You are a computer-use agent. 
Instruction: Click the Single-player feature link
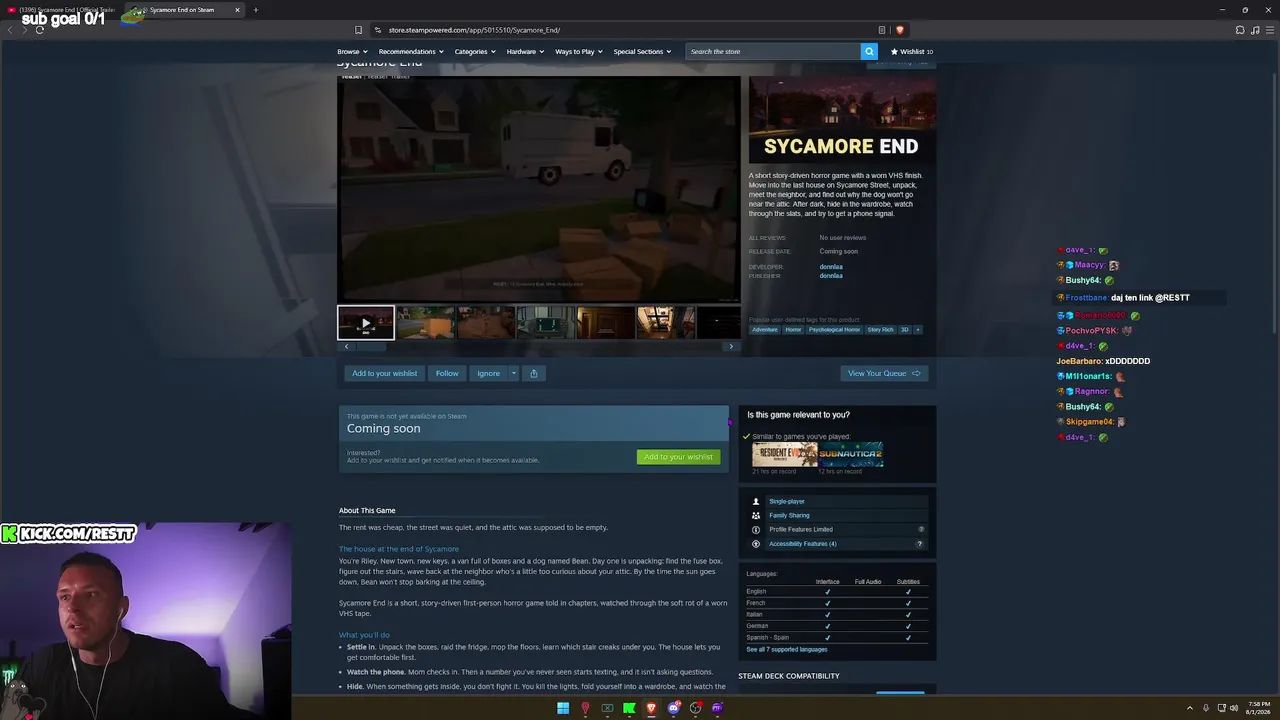click(787, 501)
